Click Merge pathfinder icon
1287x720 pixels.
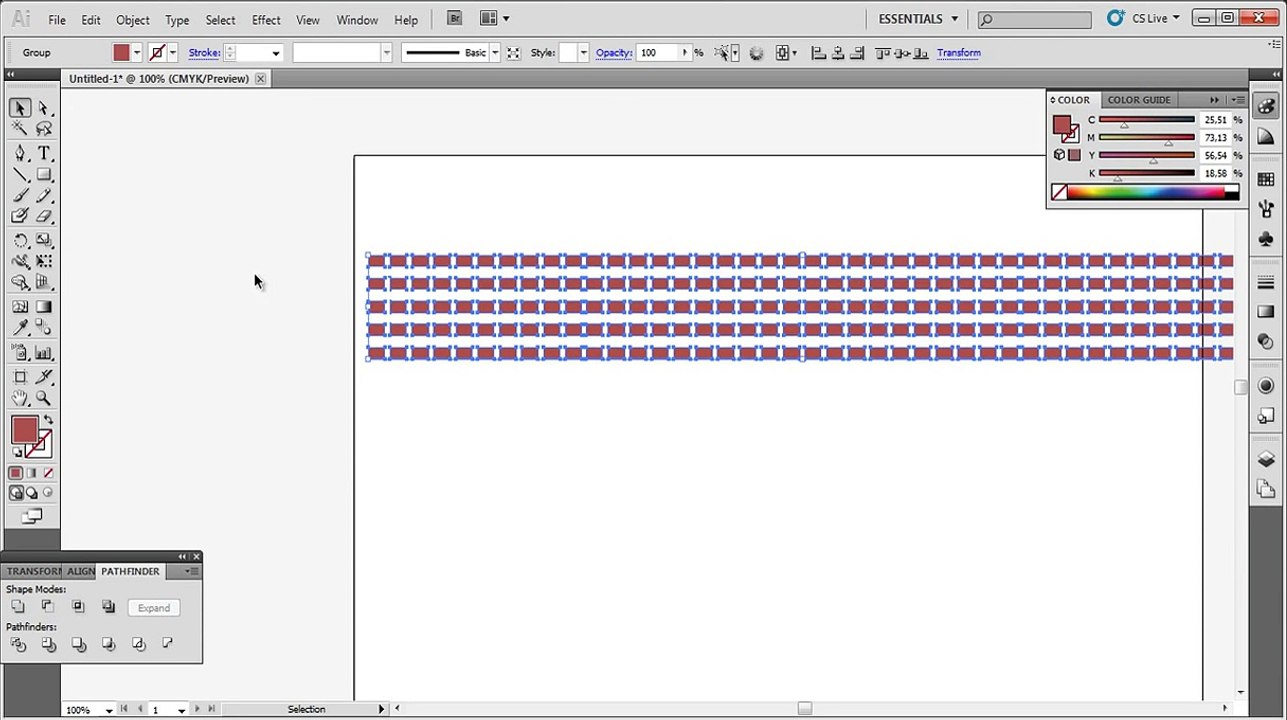[x=78, y=645]
